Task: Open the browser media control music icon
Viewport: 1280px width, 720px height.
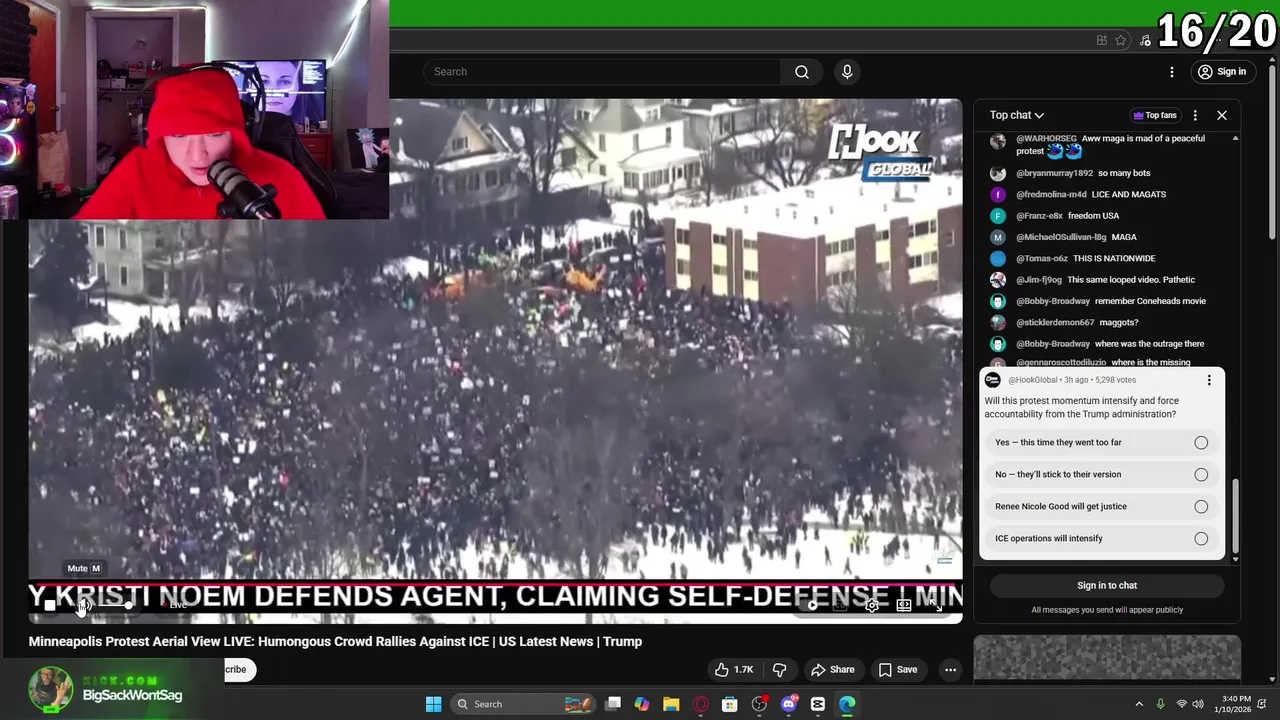Action: coord(1146,40)
